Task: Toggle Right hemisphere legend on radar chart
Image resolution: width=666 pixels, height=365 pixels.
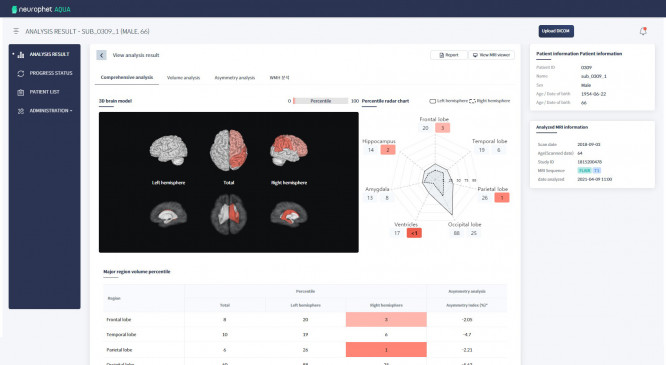Action: 490,101
